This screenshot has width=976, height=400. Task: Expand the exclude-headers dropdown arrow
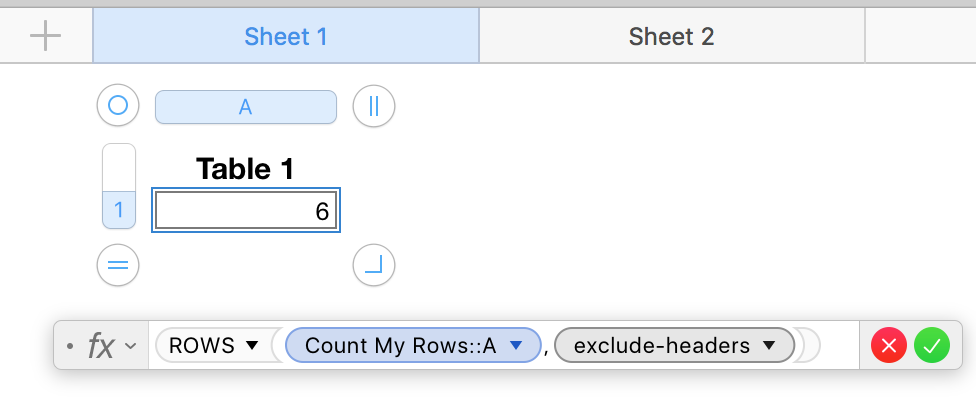769,346
